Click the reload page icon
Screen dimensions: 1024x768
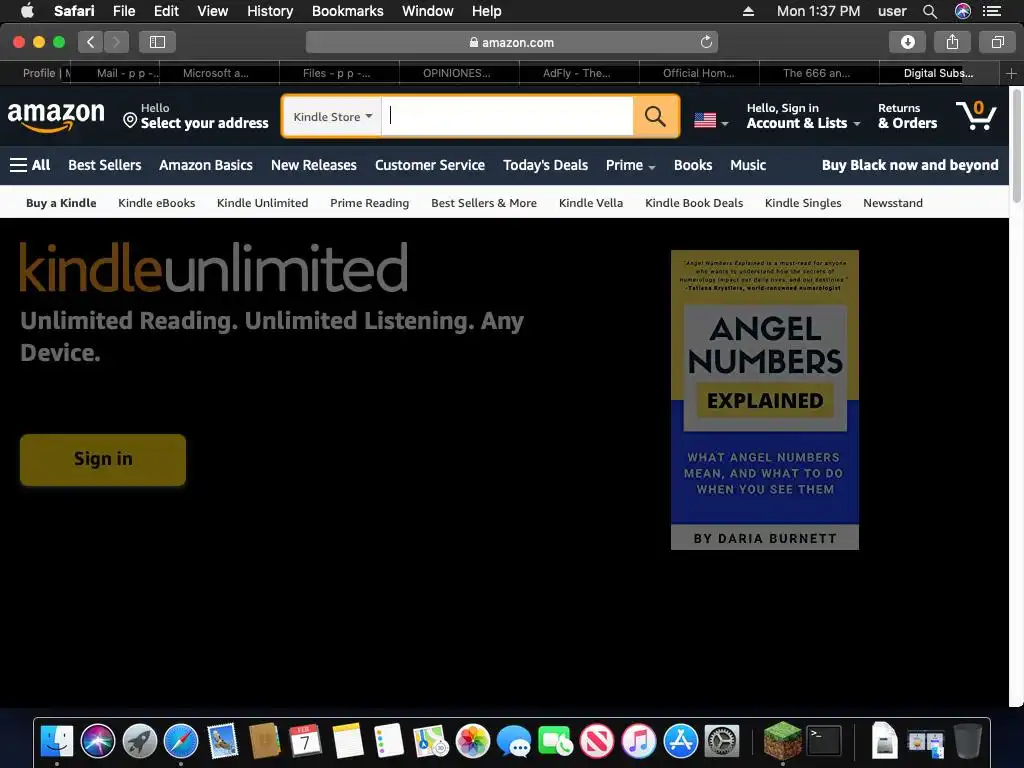click(x=706, y=42)
